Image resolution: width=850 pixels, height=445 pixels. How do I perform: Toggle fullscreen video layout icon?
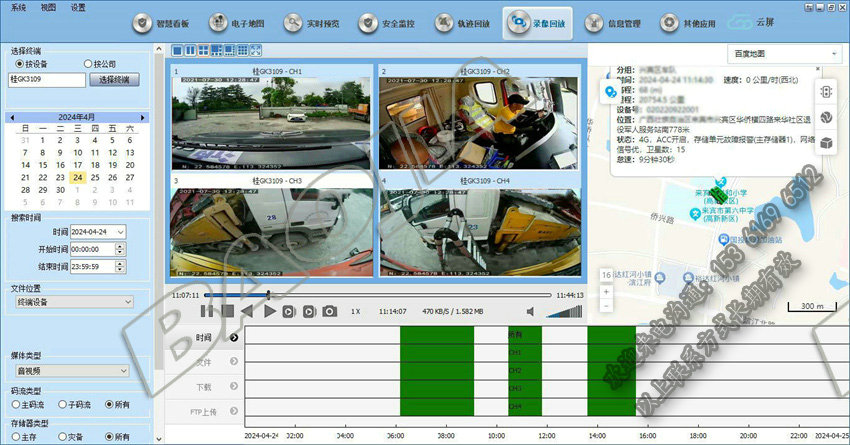coord(256,50)
